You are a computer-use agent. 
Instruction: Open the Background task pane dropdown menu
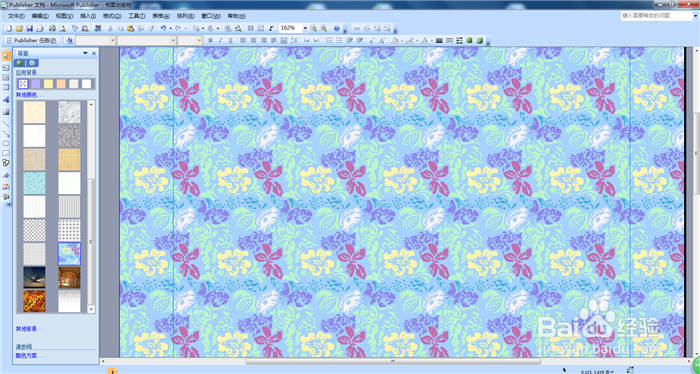[85, 53]
